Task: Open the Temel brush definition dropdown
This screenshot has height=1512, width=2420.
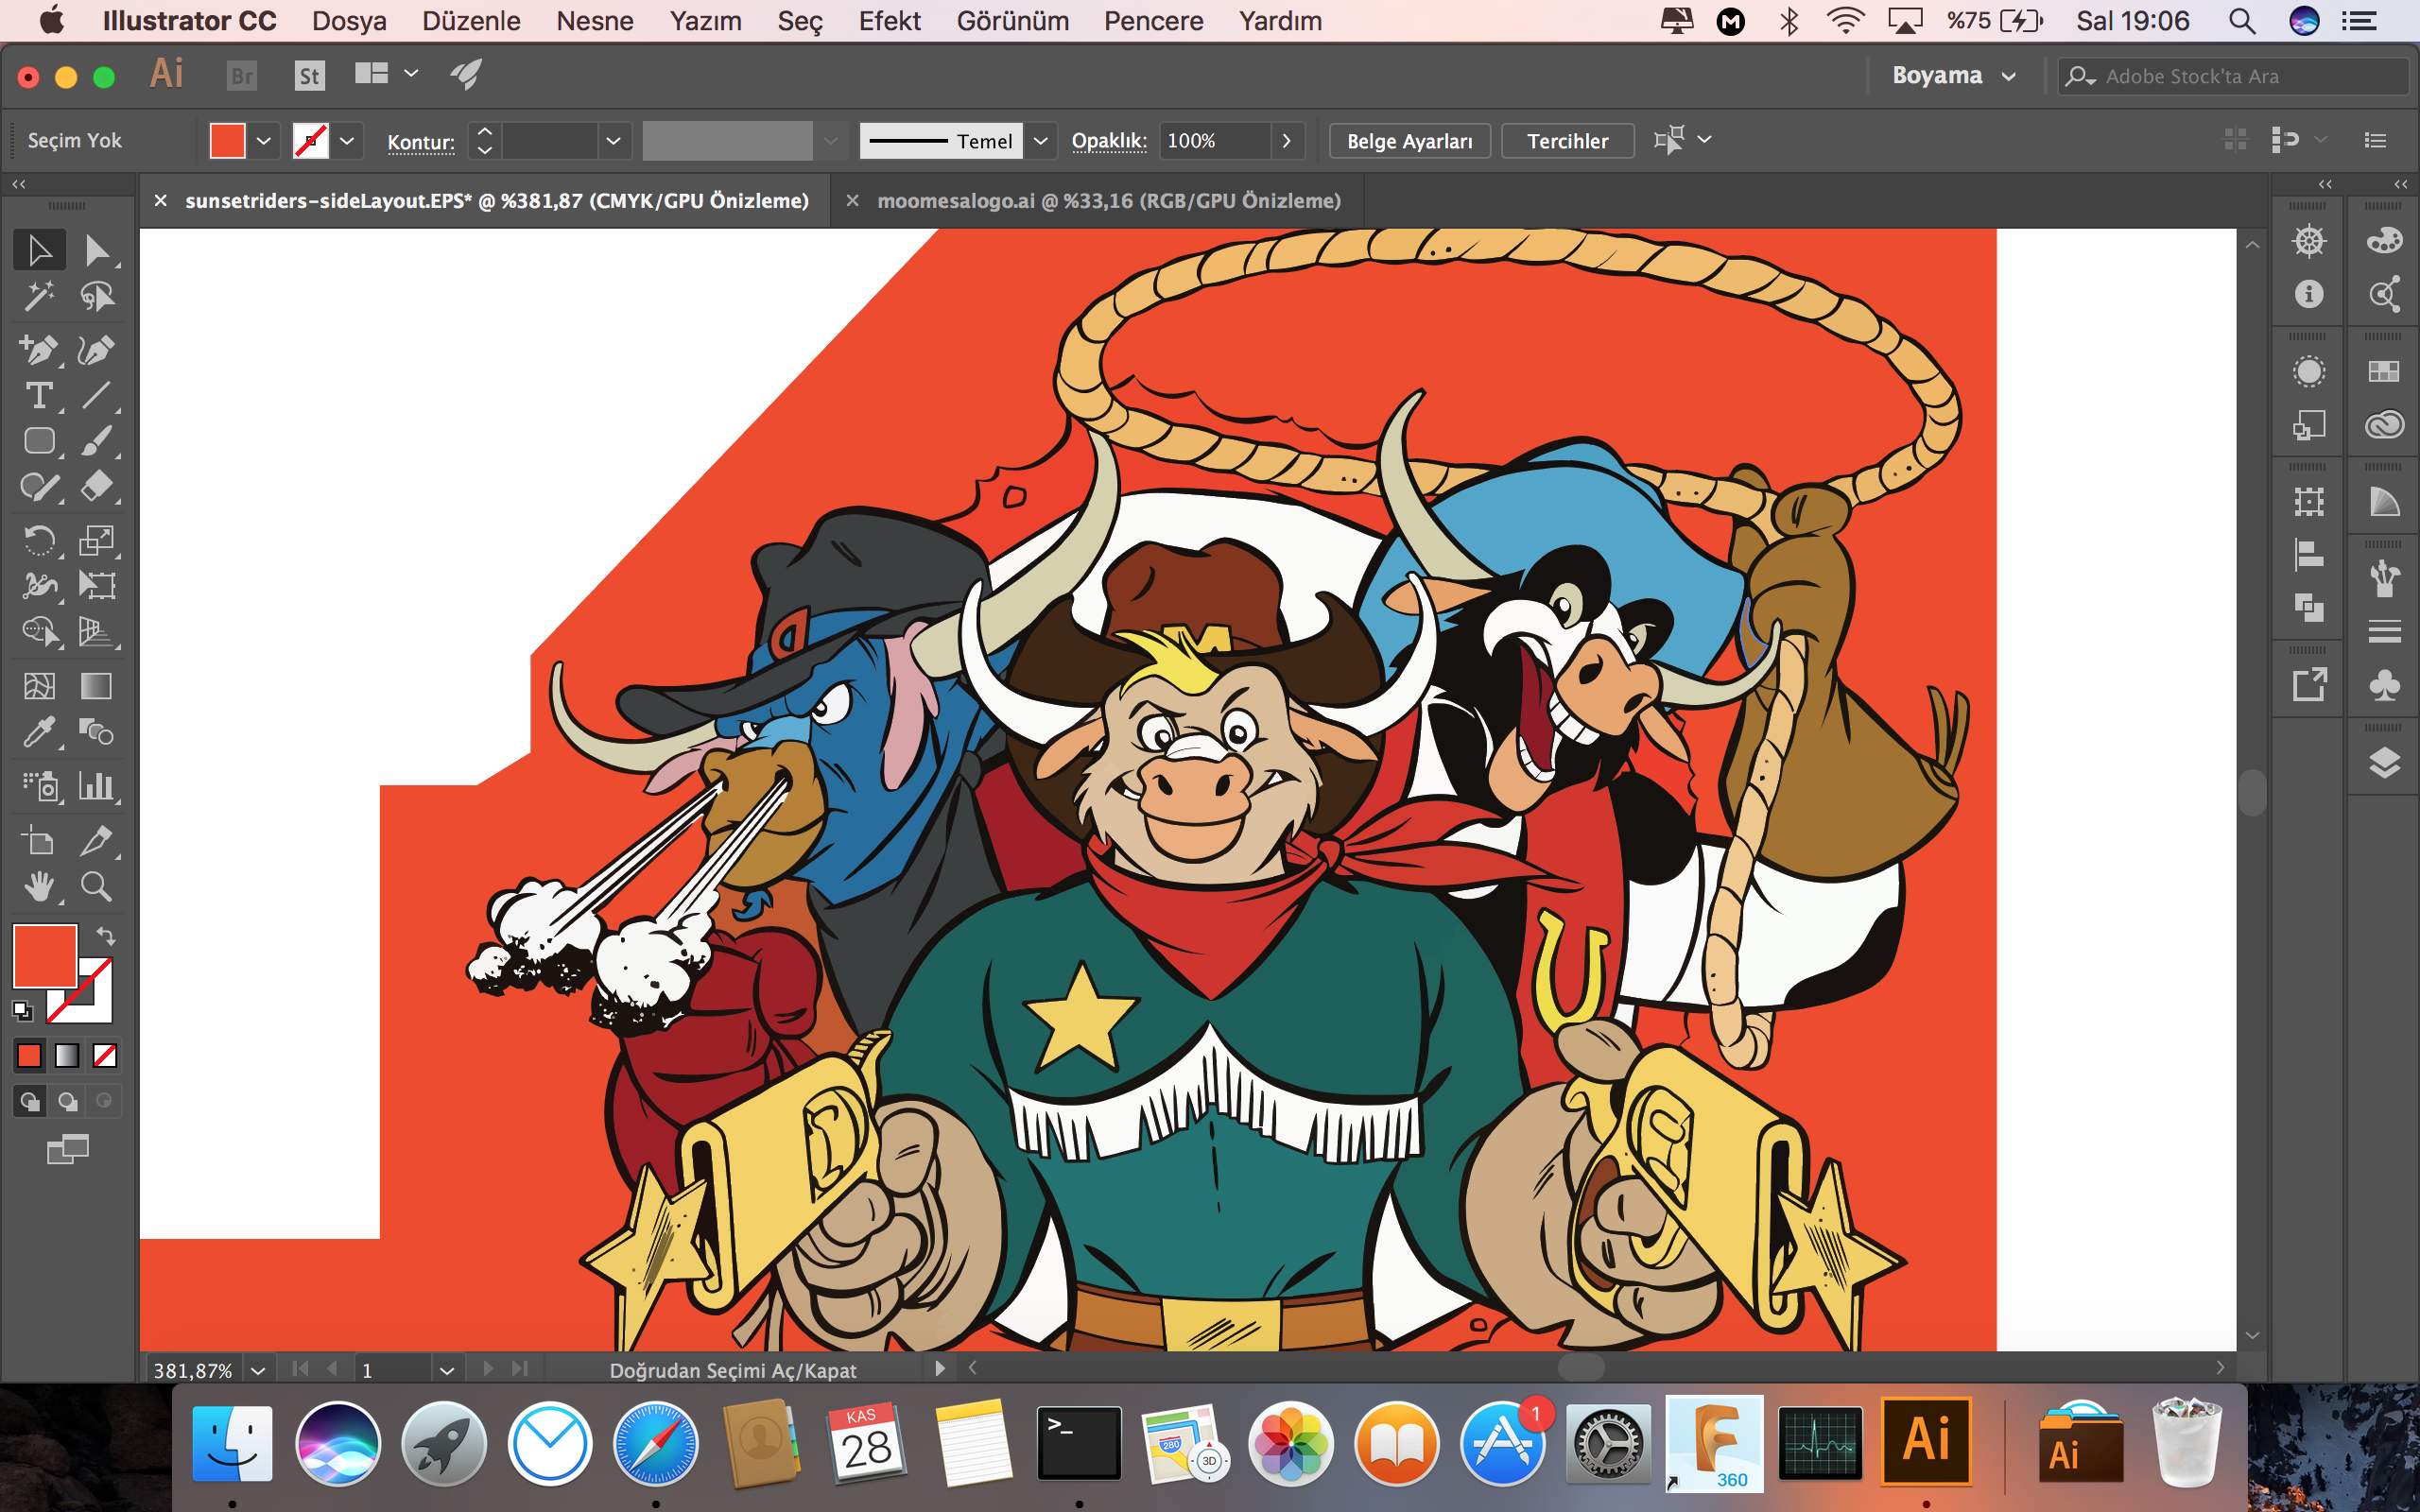Action: [1041, 141]
